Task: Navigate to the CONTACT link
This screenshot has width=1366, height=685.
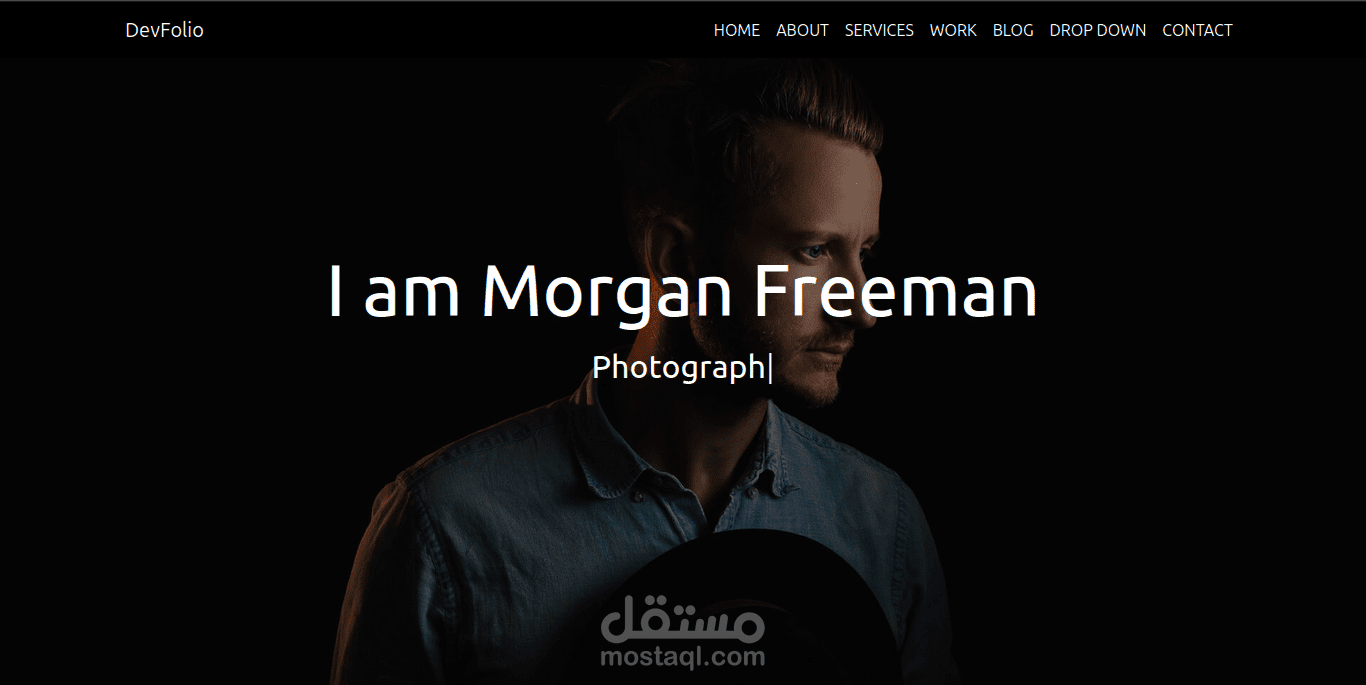Action: [x=1197, y=30]
